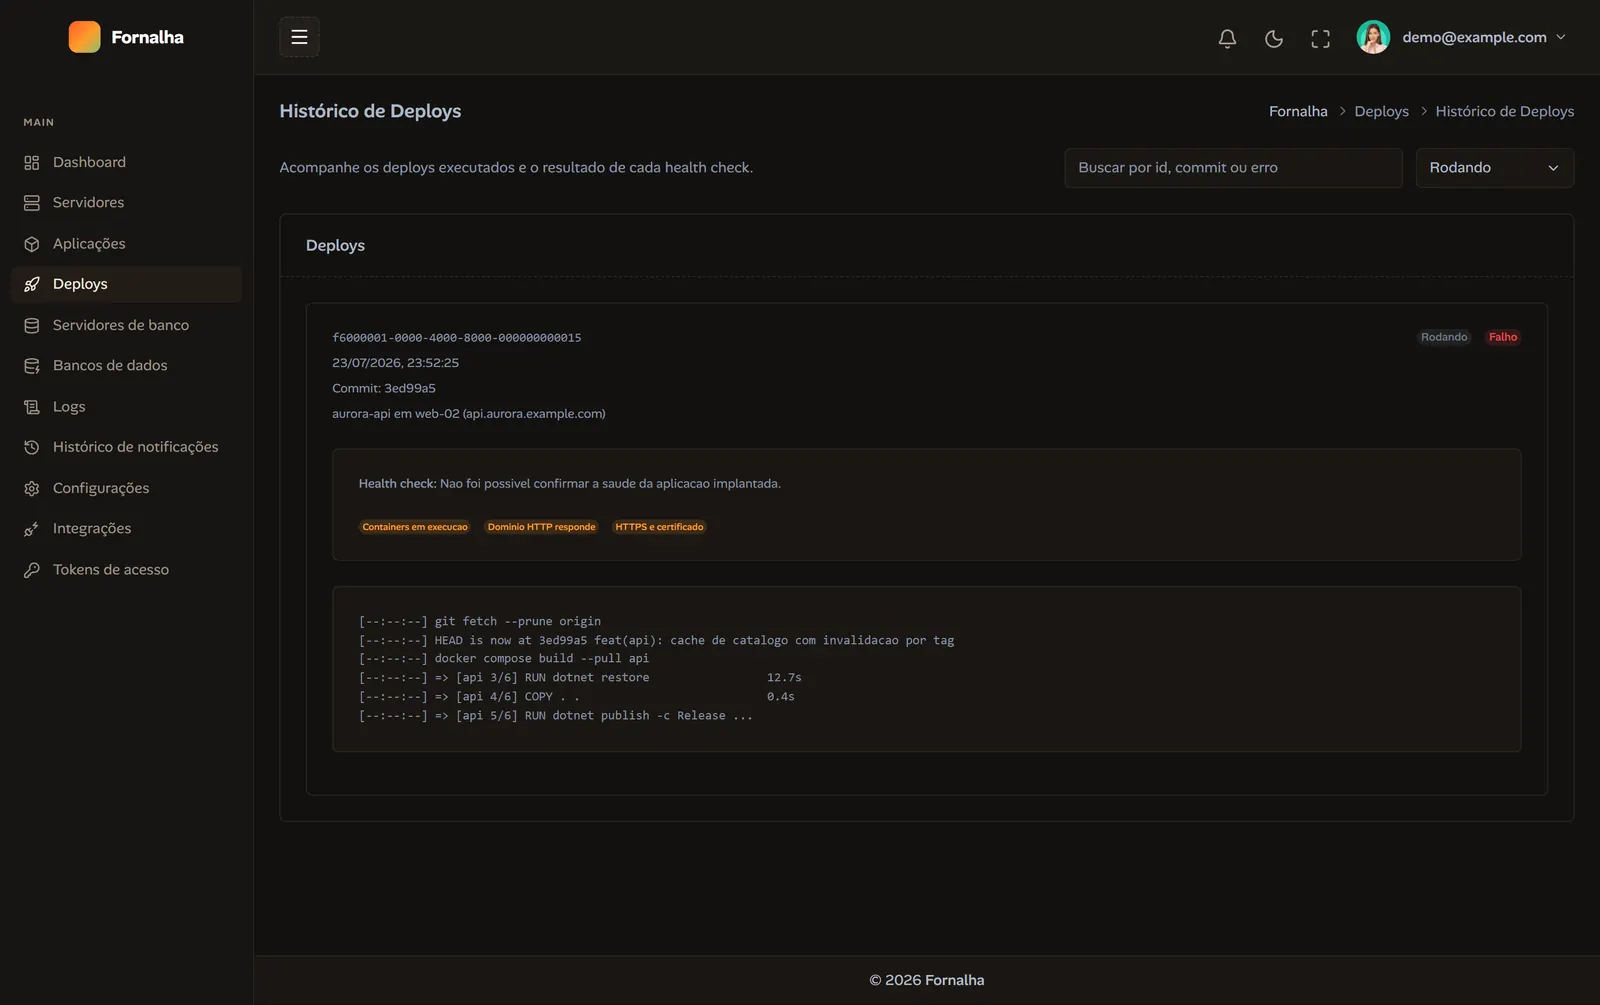1600x1005 pixels.
Task: Click the deploy id f6000001-0000-4000-8000-000000000015
Action: point(457,338)
